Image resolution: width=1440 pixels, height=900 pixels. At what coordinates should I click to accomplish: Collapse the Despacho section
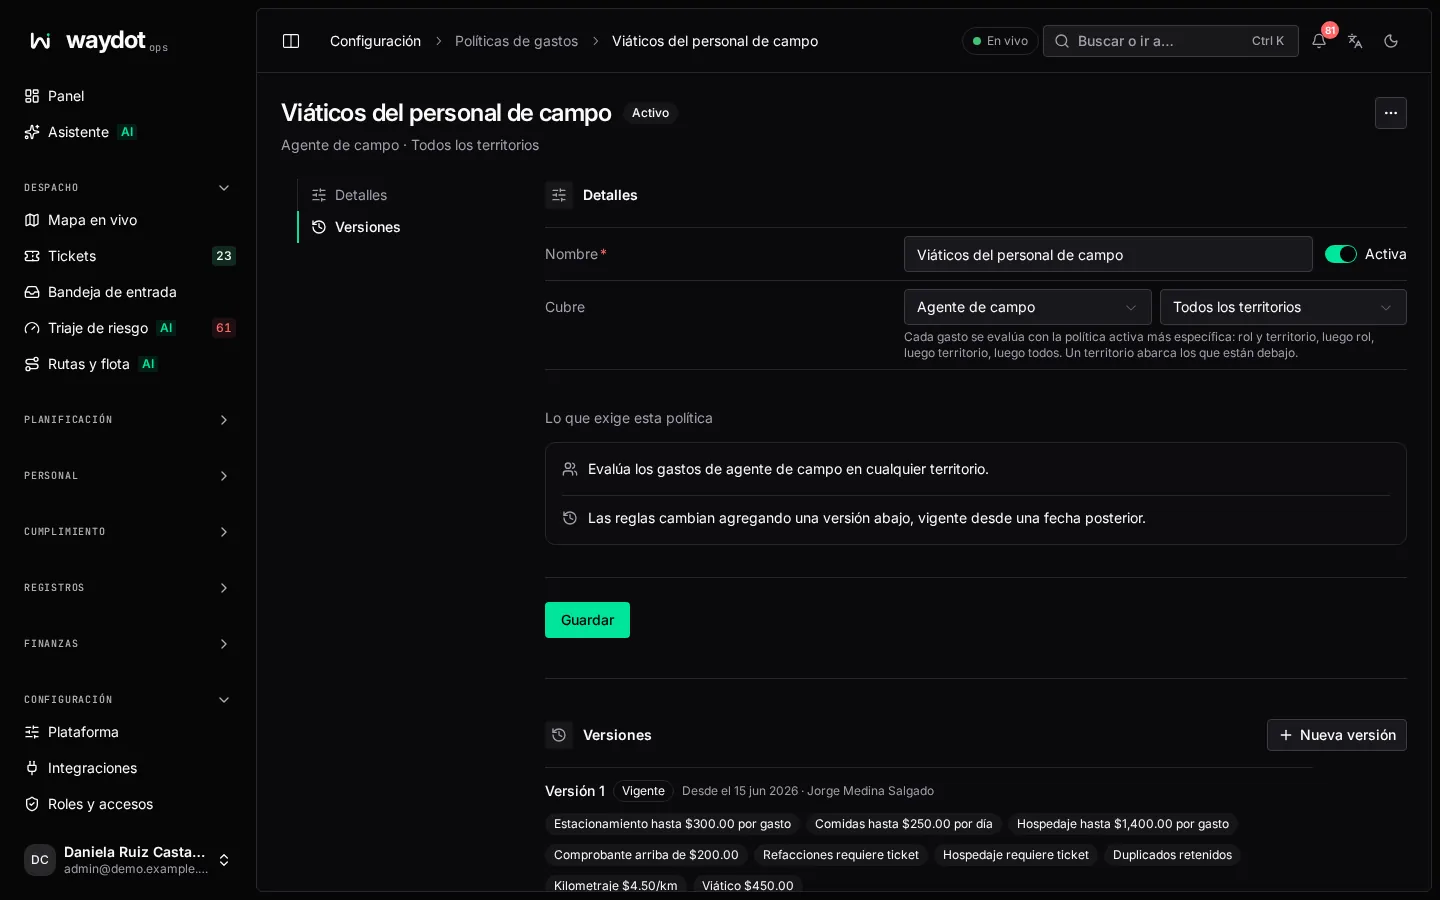128,188
